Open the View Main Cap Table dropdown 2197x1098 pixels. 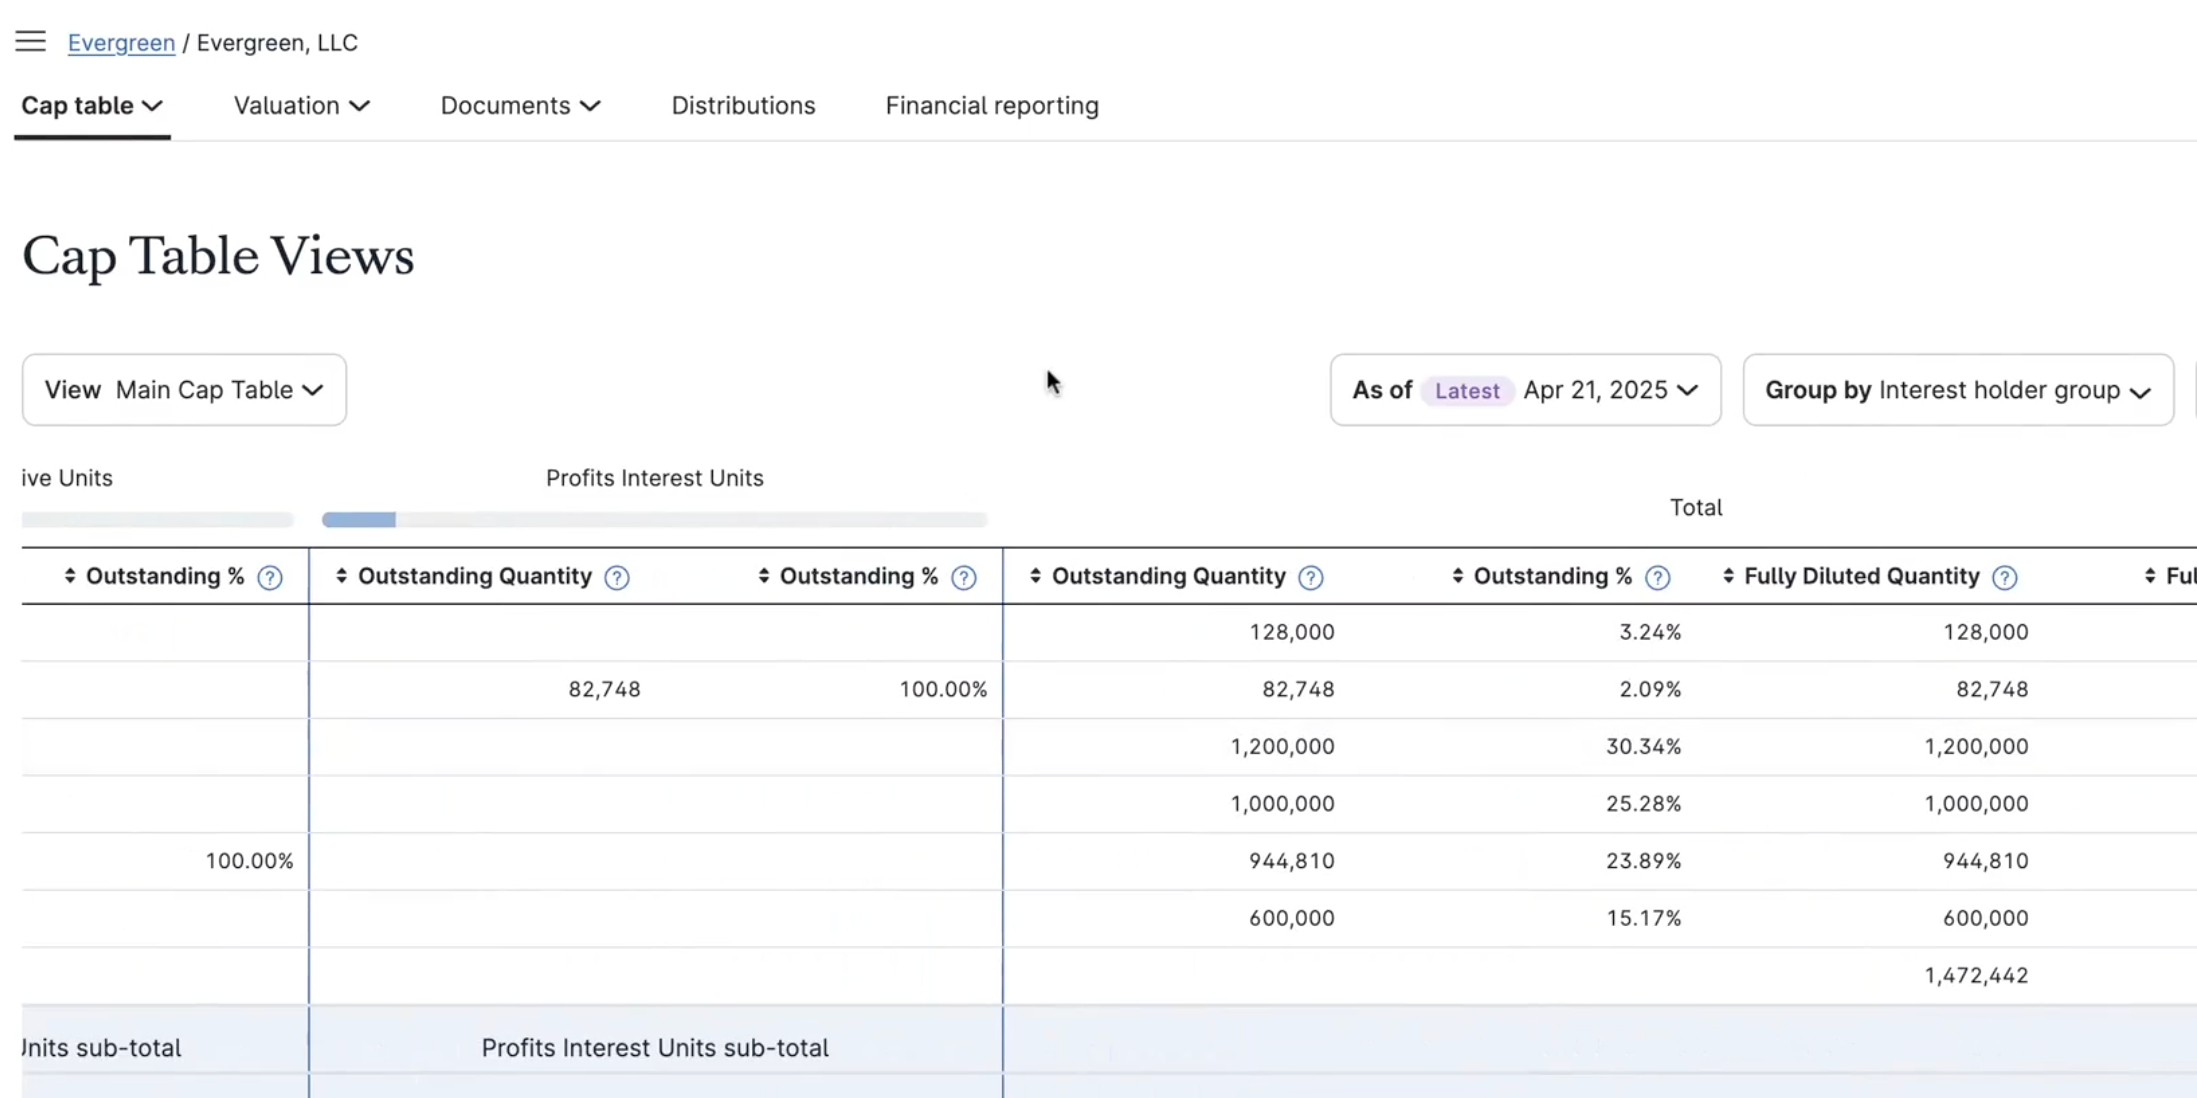coord(184,390)
